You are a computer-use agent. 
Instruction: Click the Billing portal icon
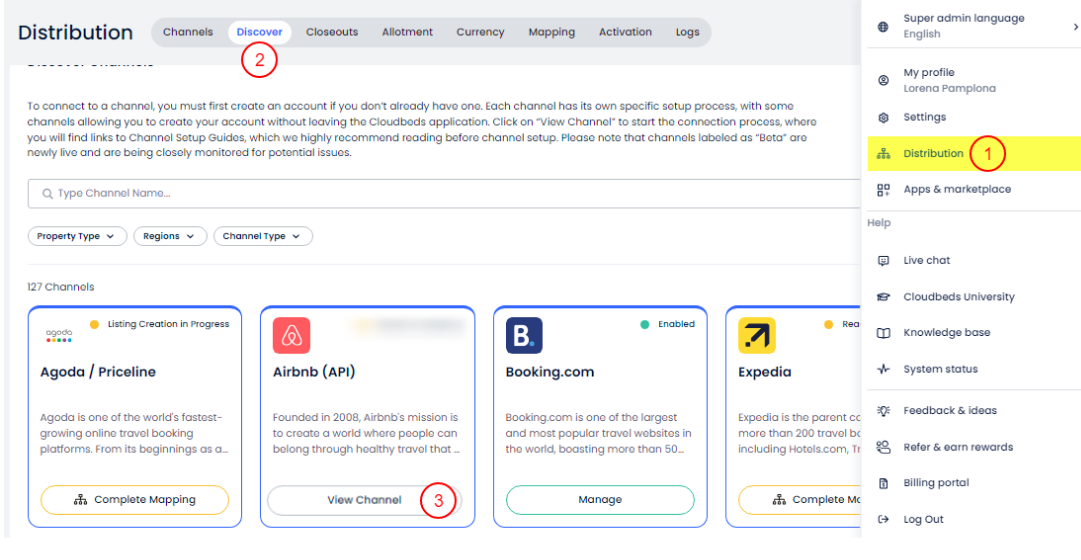(x=883, y=483)
